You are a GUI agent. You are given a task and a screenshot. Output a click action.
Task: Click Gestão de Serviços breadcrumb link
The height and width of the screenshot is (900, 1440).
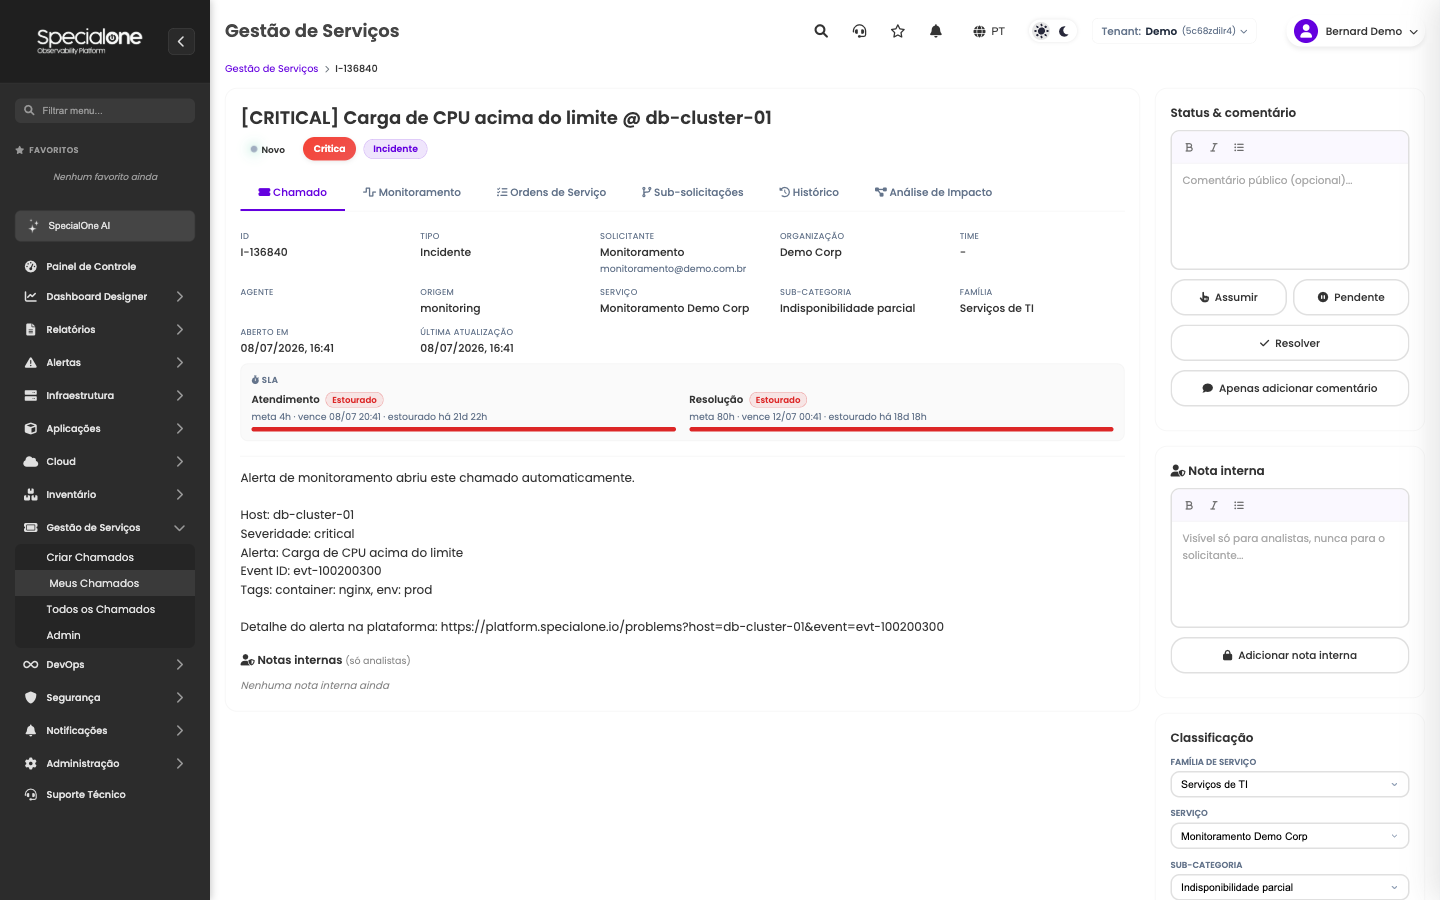click(271, 69)
